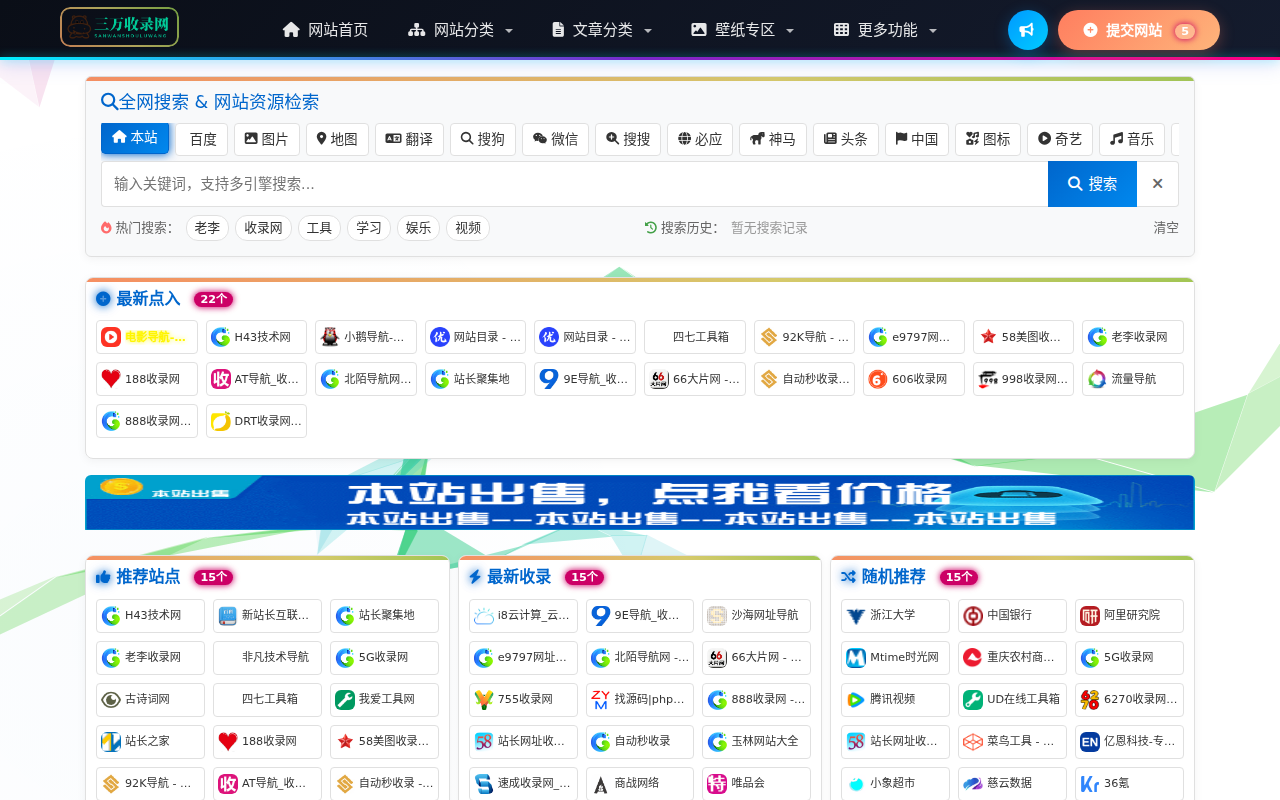This screenshot has height=800, width=1280.
Task: Open 浙江大学 in the 随机推荐 panel
Action: (x=894, y=615)
